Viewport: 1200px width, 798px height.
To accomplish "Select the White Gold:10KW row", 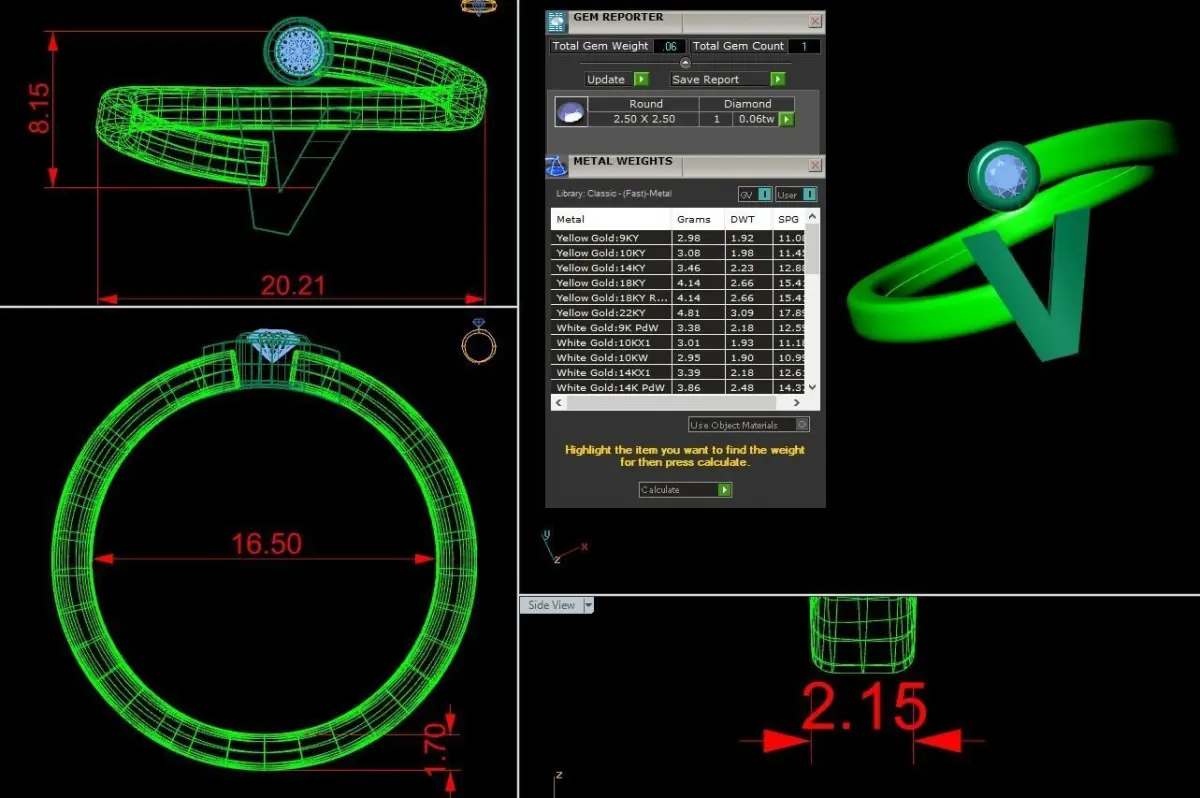I will pyautogui.click(x=678, y=358).
